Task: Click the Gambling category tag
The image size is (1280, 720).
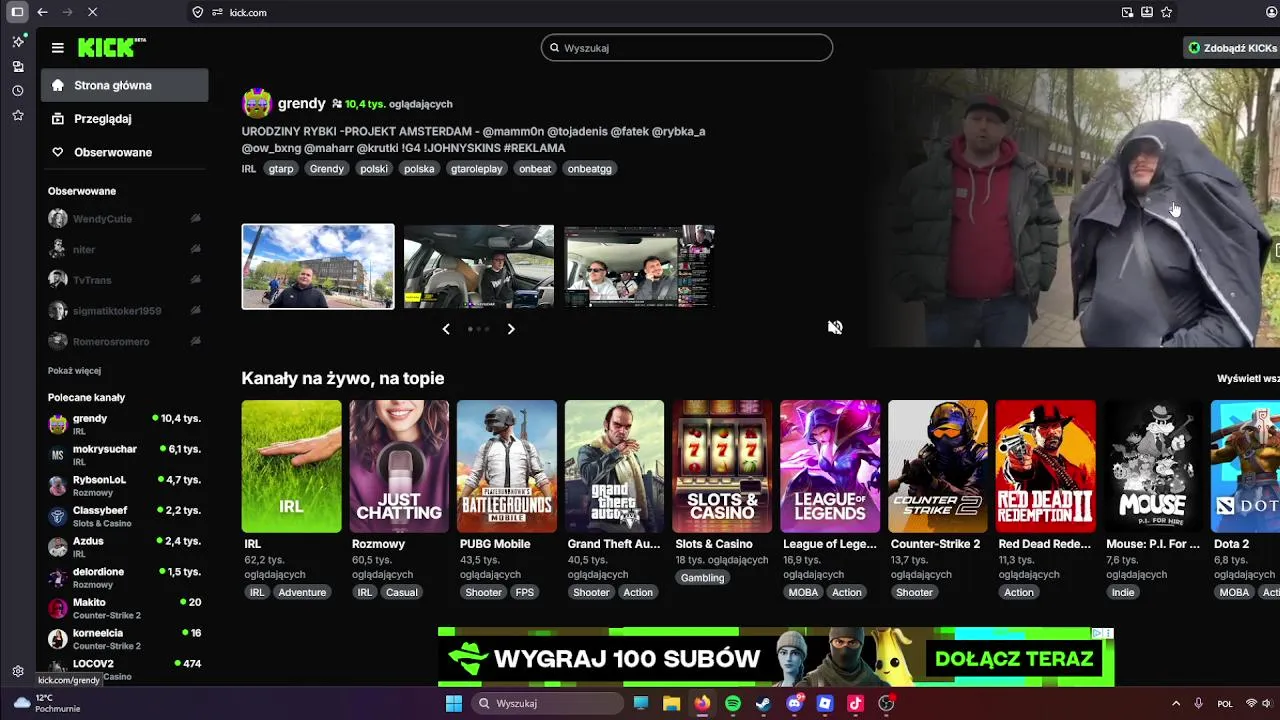Action: pyautogui.click(x=702, y=578)
